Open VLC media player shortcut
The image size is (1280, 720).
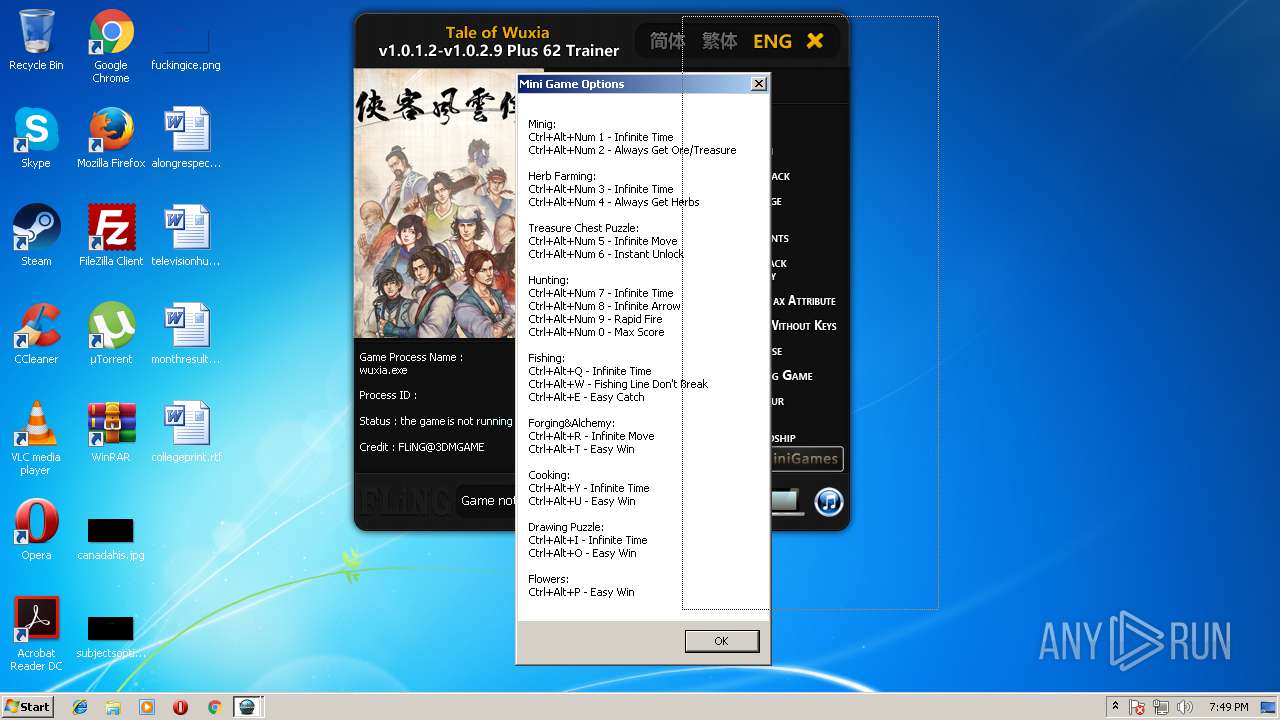pos(36,439)
